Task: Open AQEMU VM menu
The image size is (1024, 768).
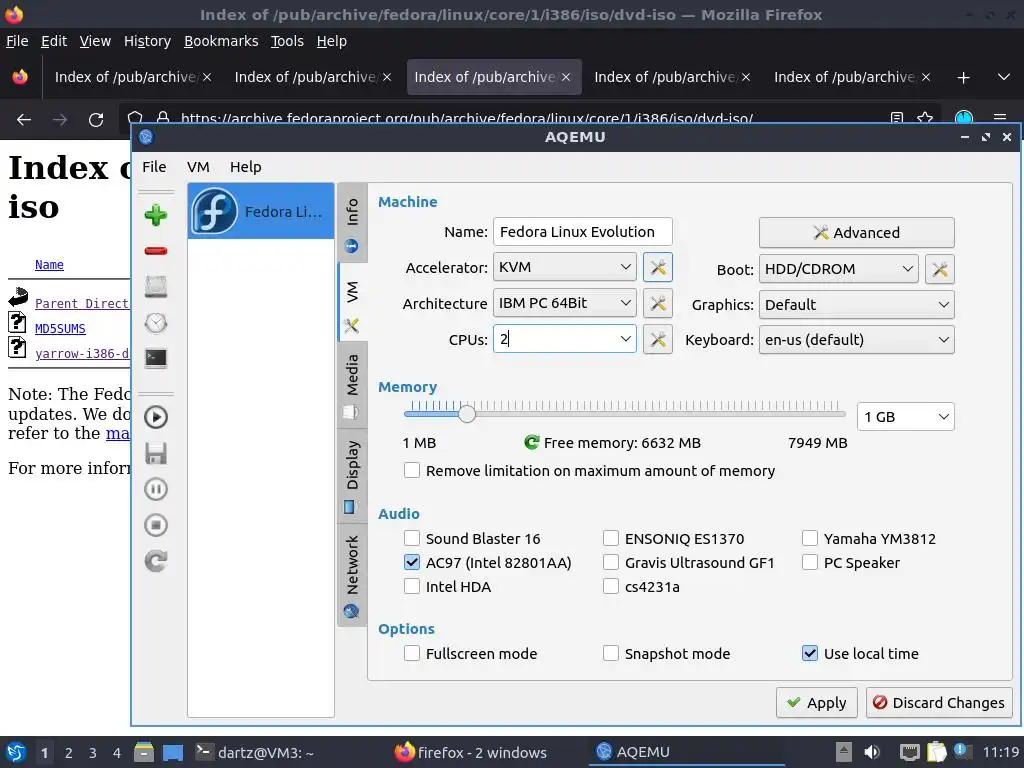Action: click(x=198, y=167)
